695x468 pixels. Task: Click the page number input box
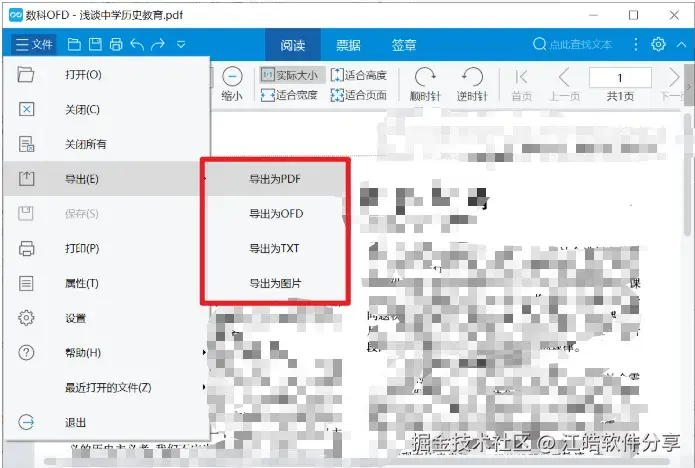coord(620,78)
